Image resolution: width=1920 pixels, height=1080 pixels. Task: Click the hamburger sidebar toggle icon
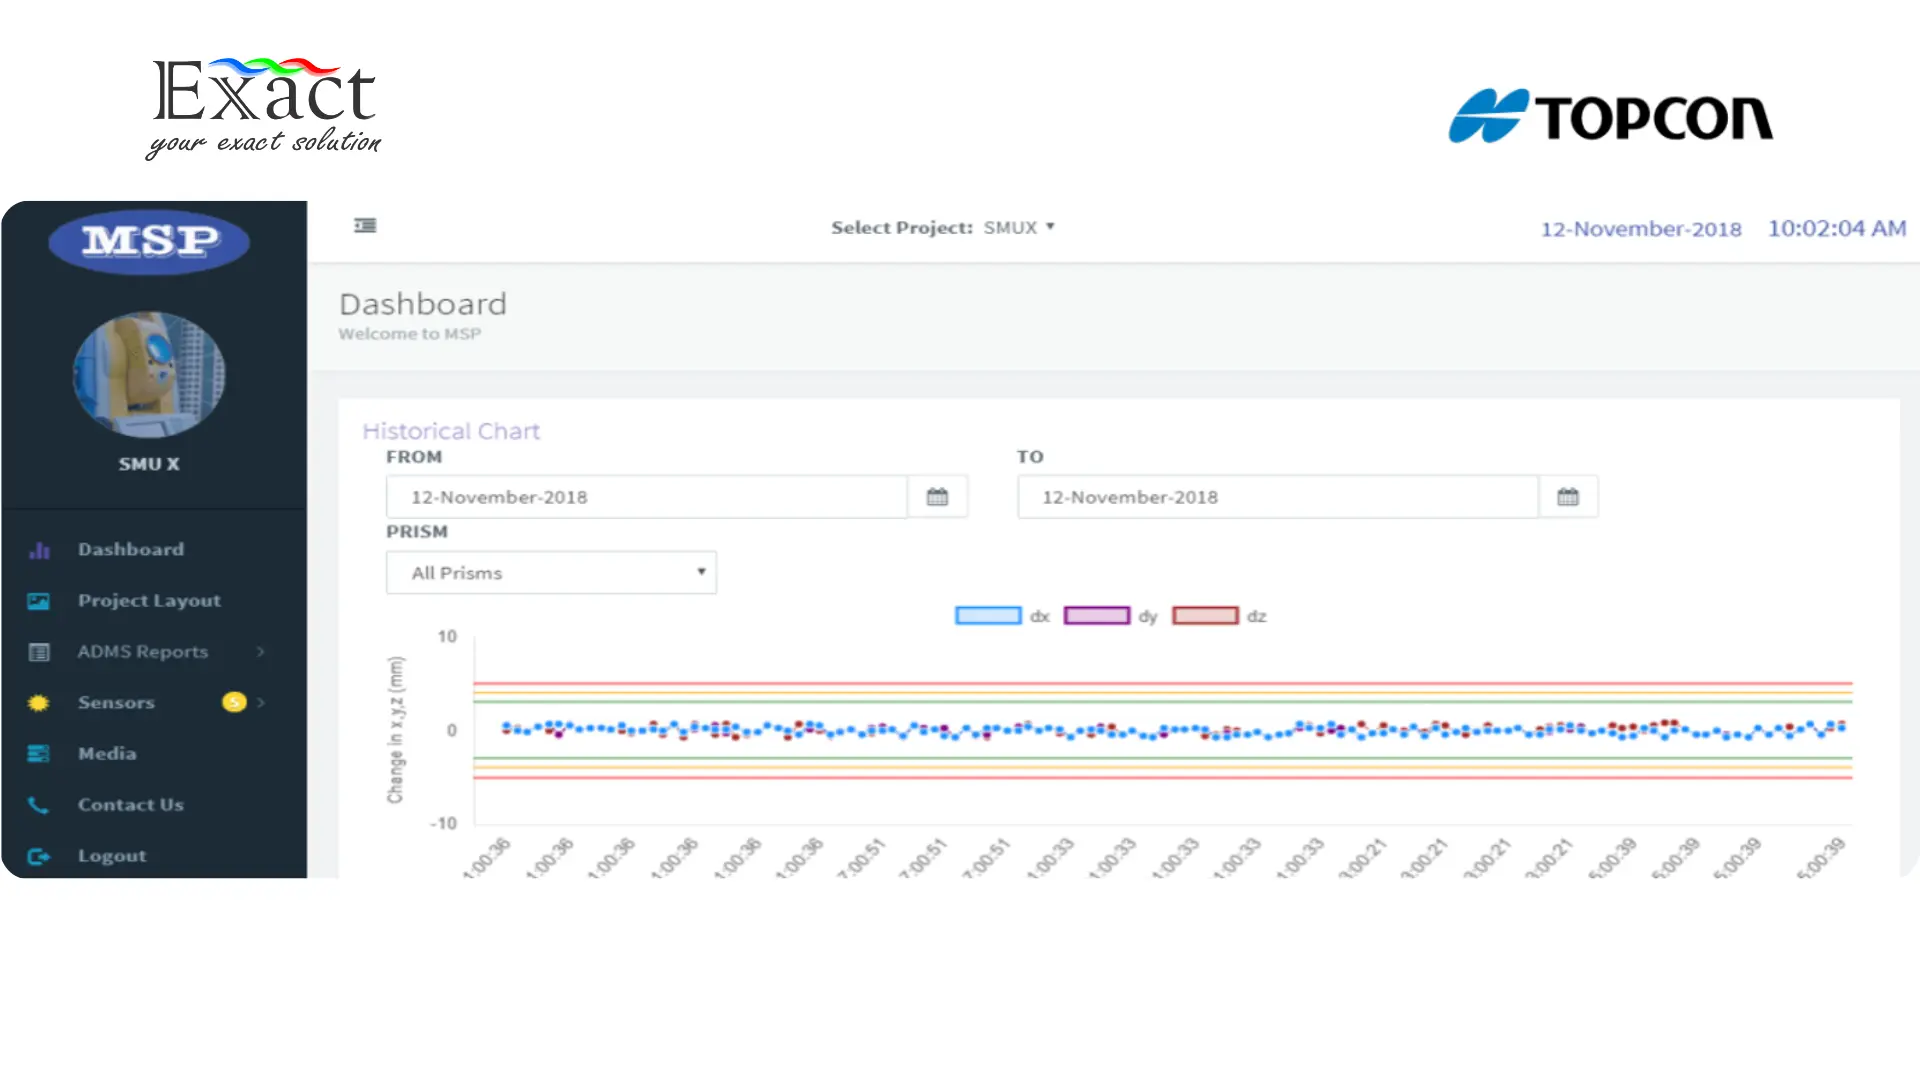point(365,226)
